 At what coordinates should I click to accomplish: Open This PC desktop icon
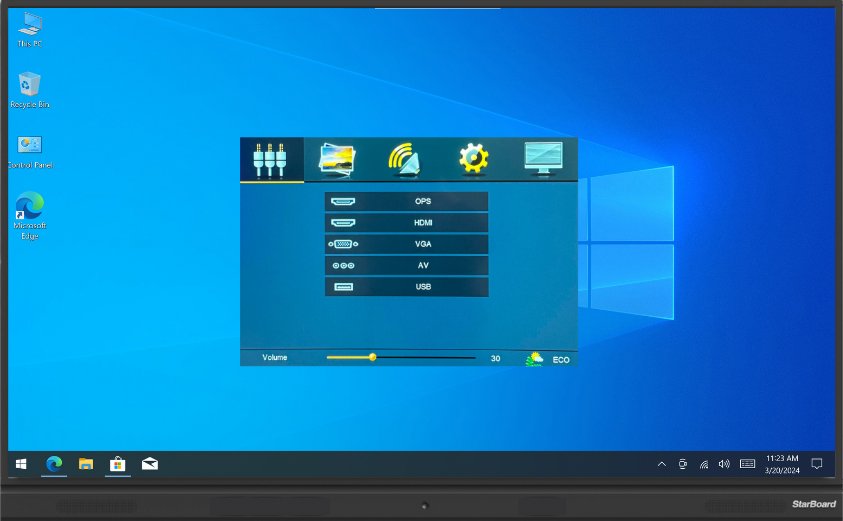tap(30, 28)
